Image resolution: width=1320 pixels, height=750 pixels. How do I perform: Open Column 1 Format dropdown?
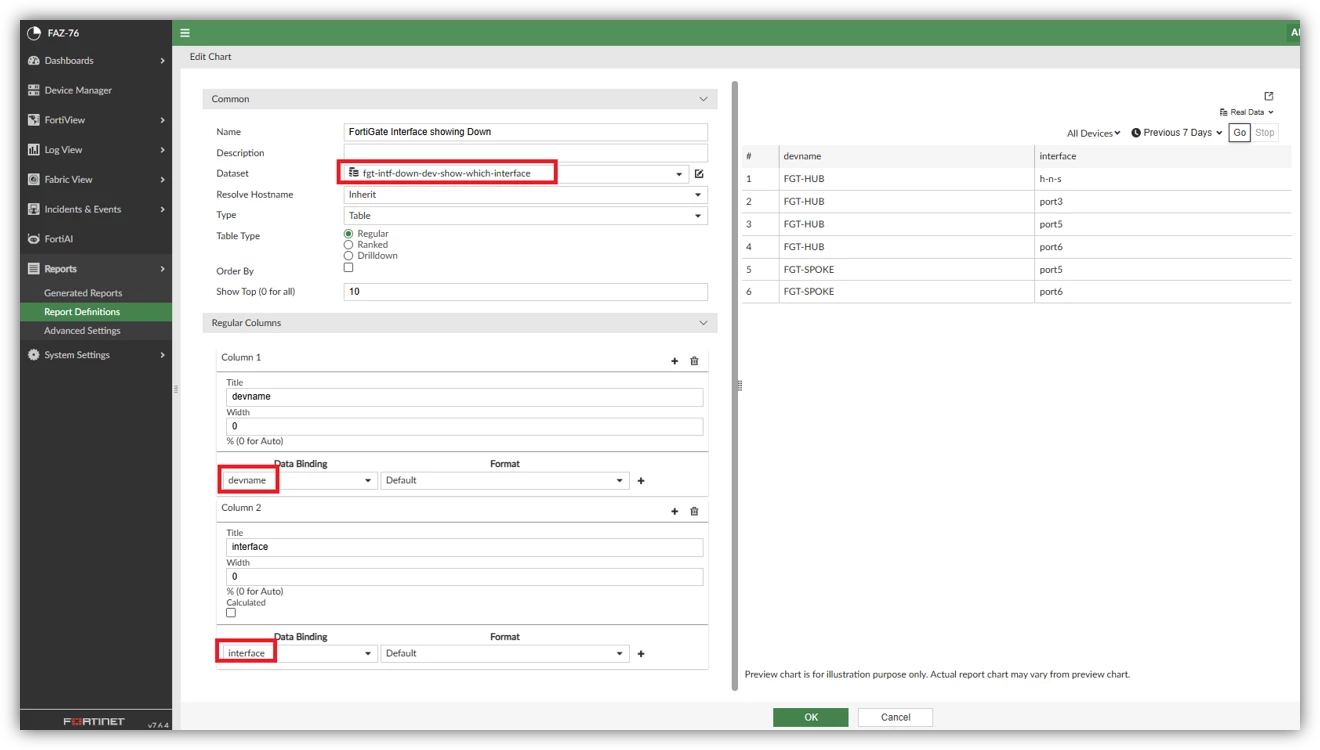tap(505, 481)
